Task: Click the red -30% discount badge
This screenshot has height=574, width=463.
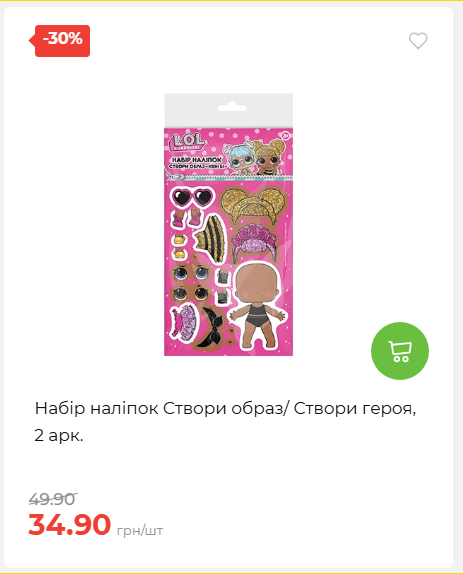Action: (x=60, y=41)
